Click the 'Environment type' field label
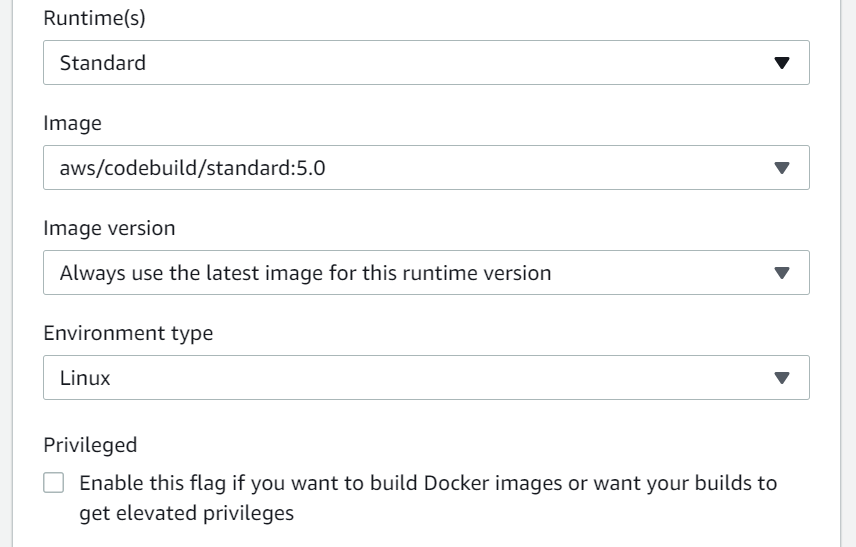 tap(128, 334)
